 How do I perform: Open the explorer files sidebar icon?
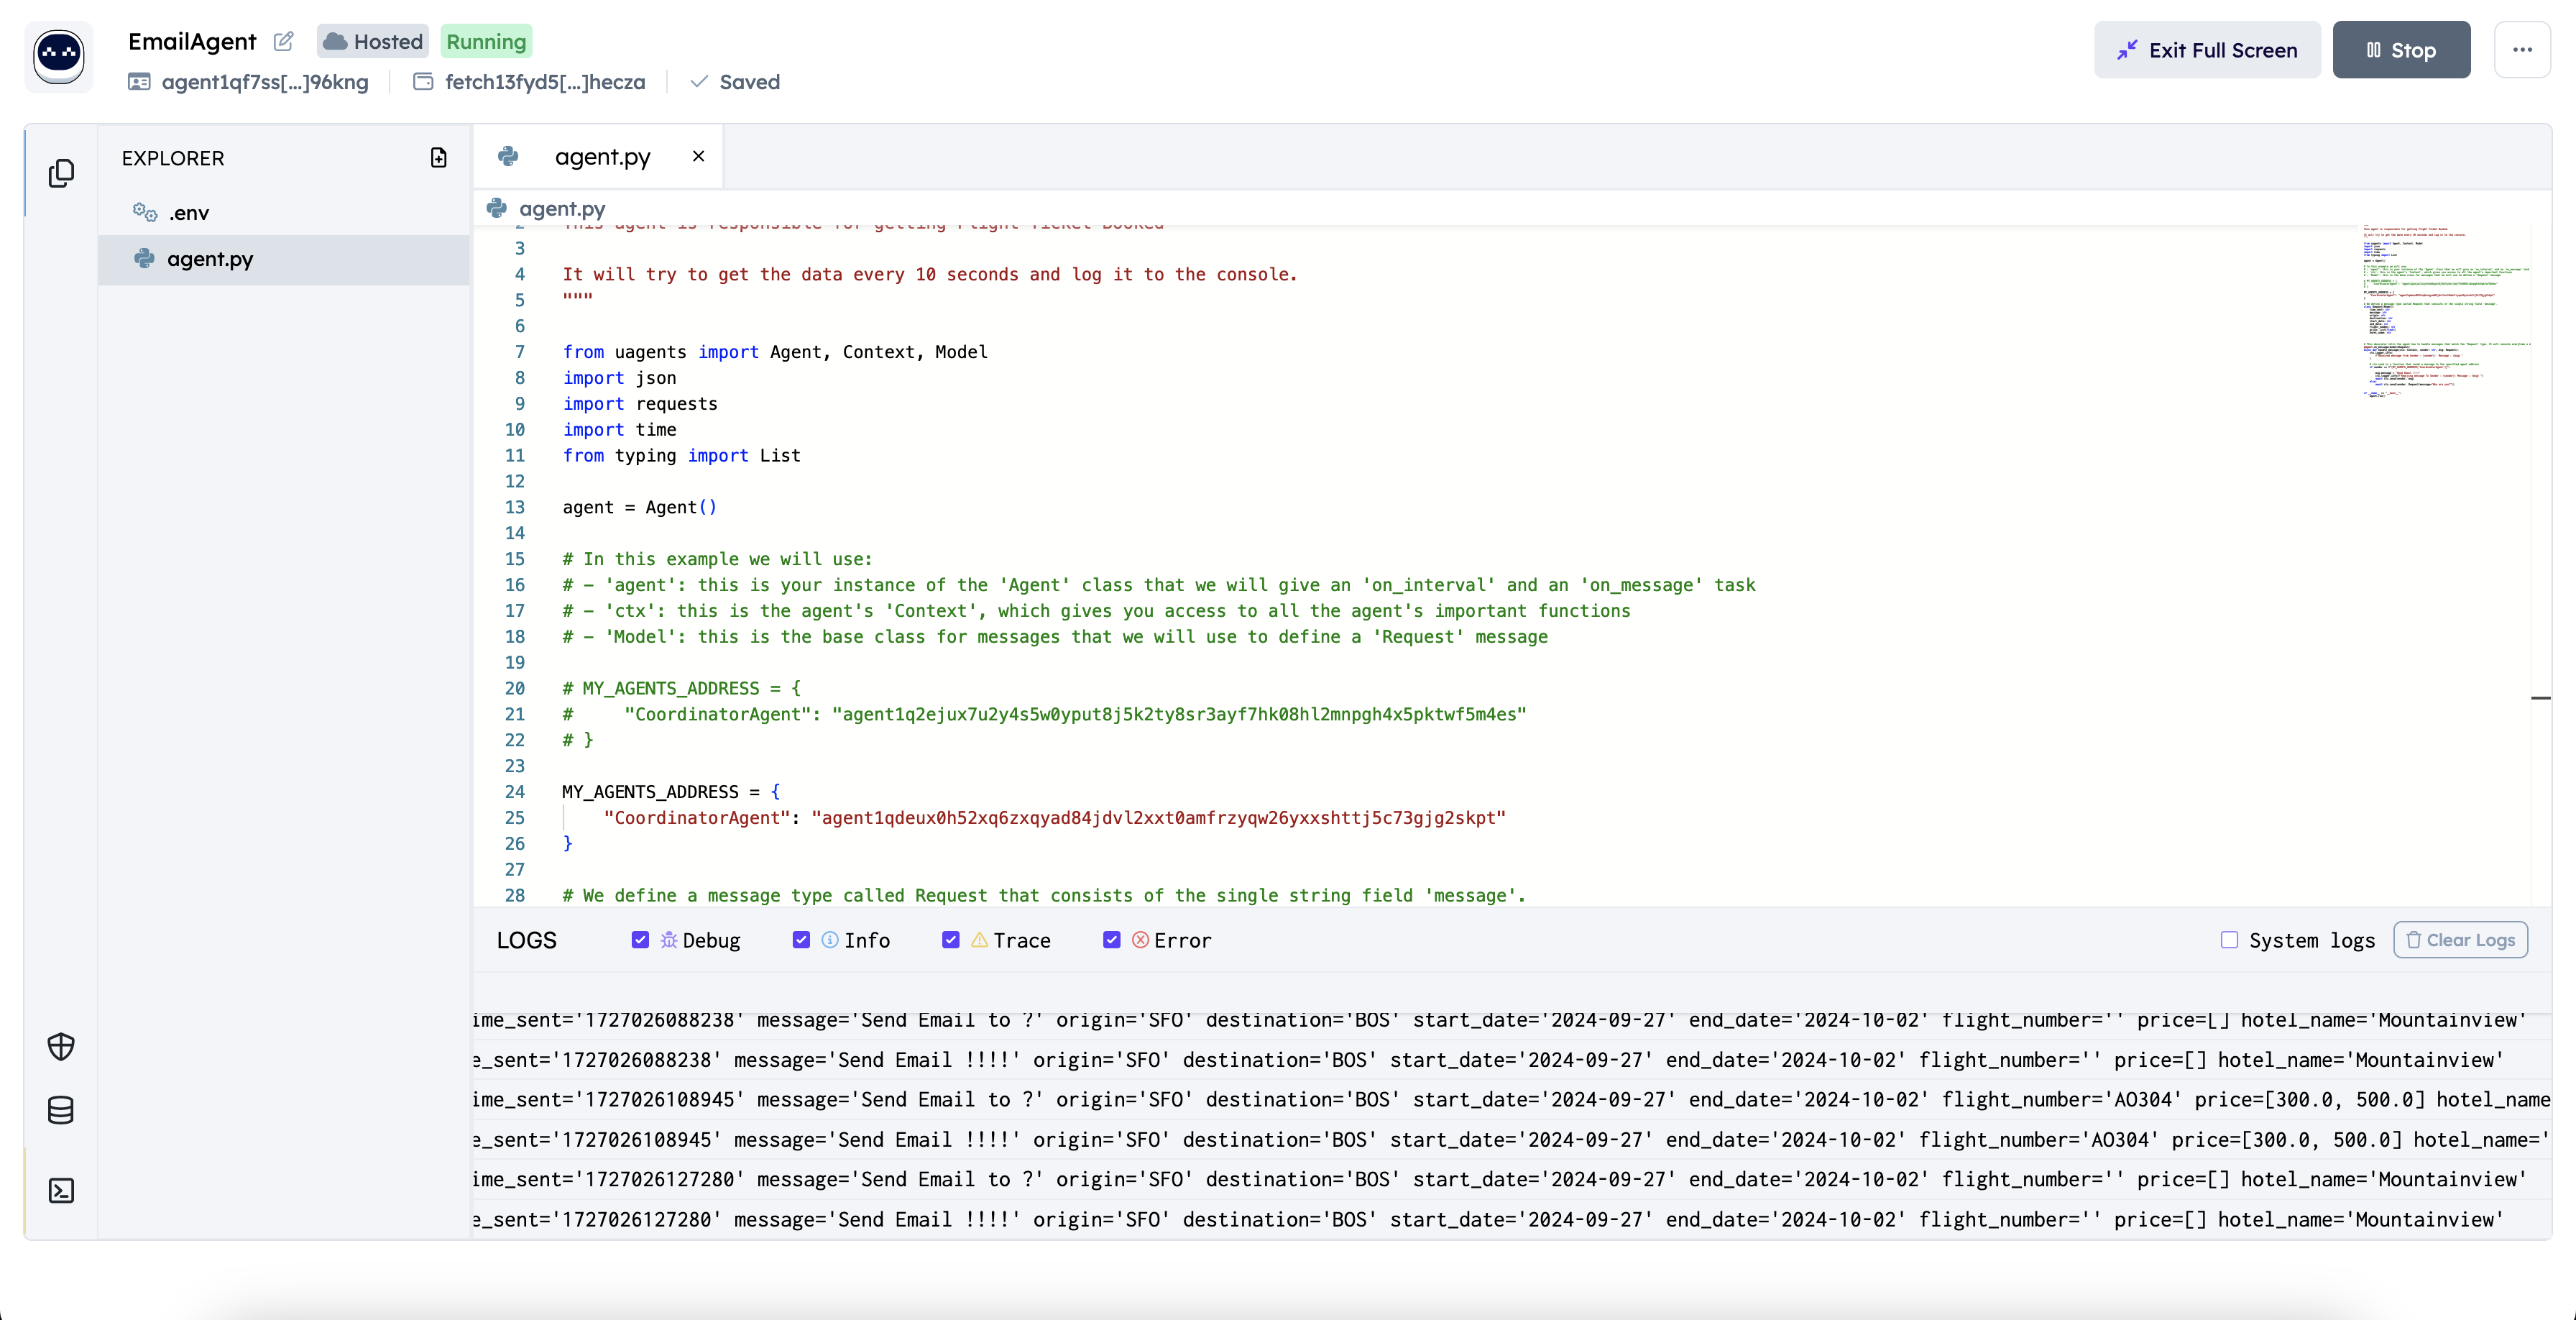click(x=61, y=173)
